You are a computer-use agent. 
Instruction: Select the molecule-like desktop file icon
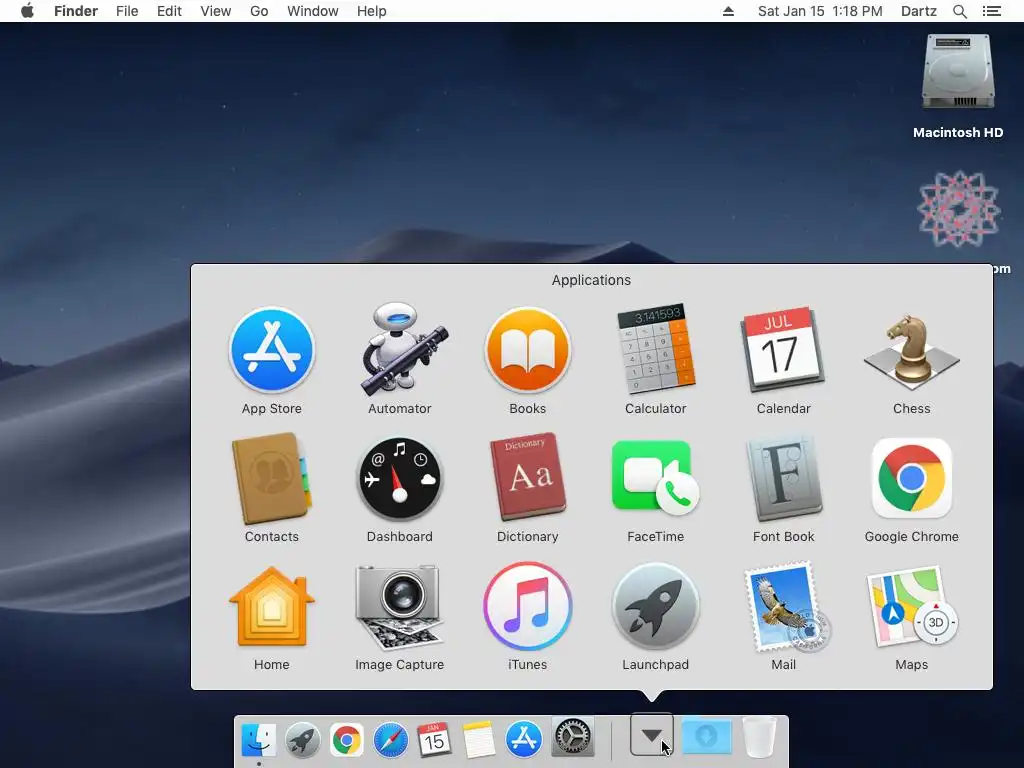959,209
